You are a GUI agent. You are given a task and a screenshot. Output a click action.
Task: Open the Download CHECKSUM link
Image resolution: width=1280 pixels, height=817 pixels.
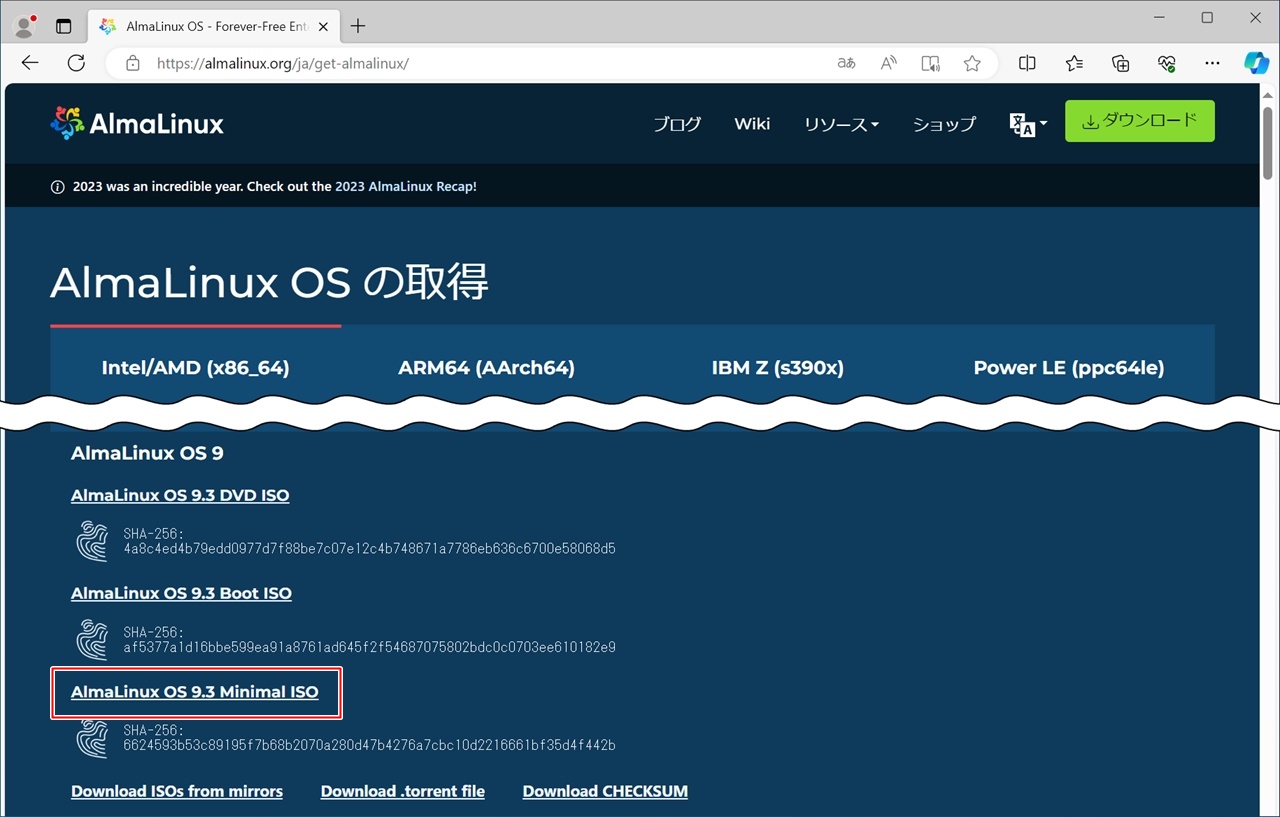pyautogui.click(x=605, y=791)
